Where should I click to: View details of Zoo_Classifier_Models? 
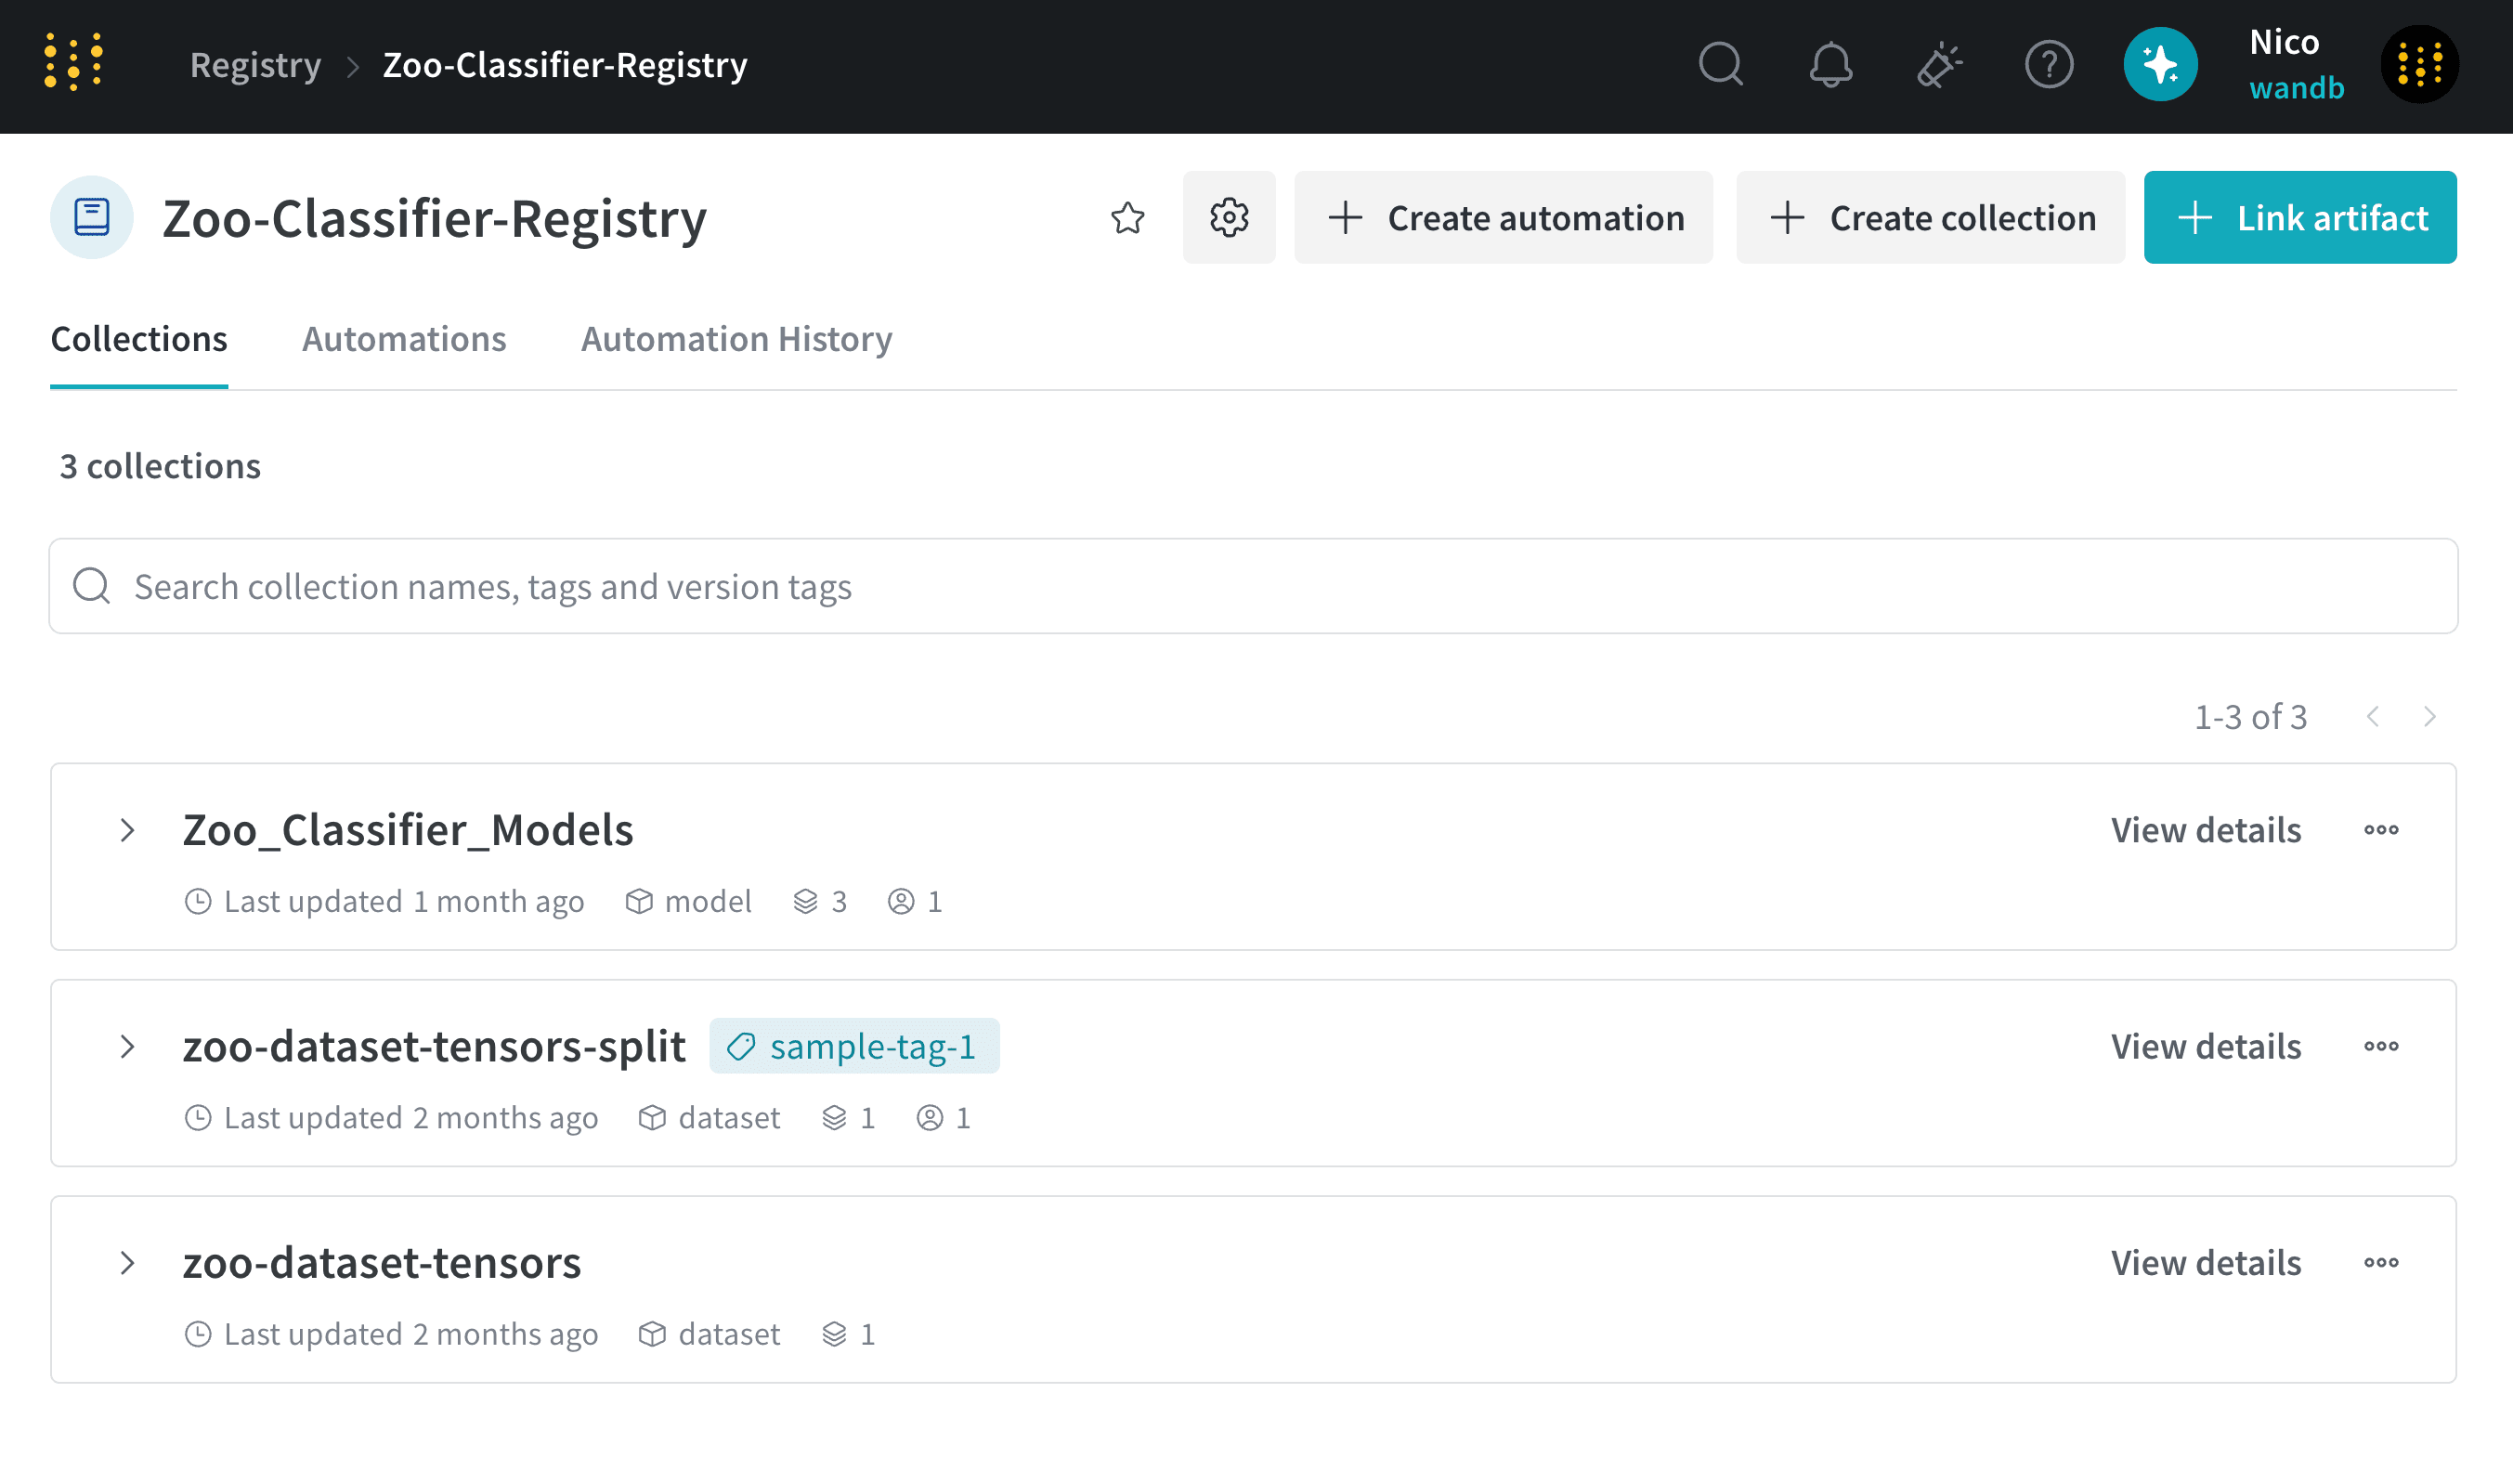[x=2206, y=830]
